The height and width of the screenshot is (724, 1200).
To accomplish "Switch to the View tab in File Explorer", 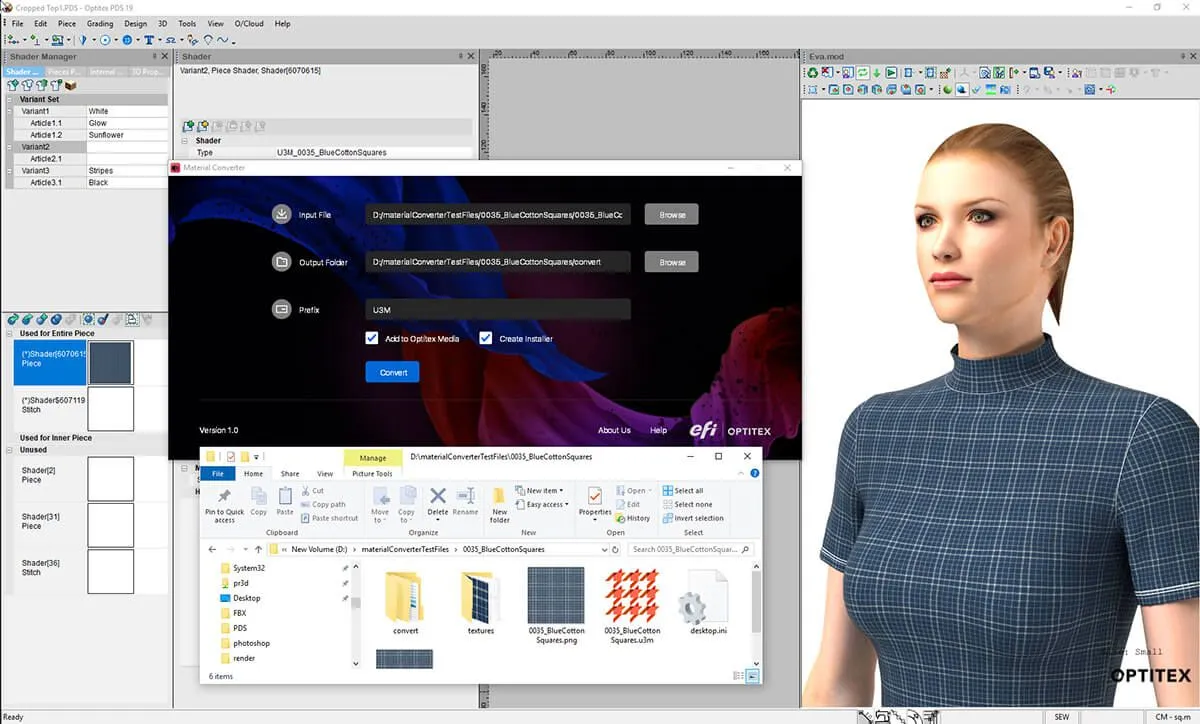I will coord(325,473).
